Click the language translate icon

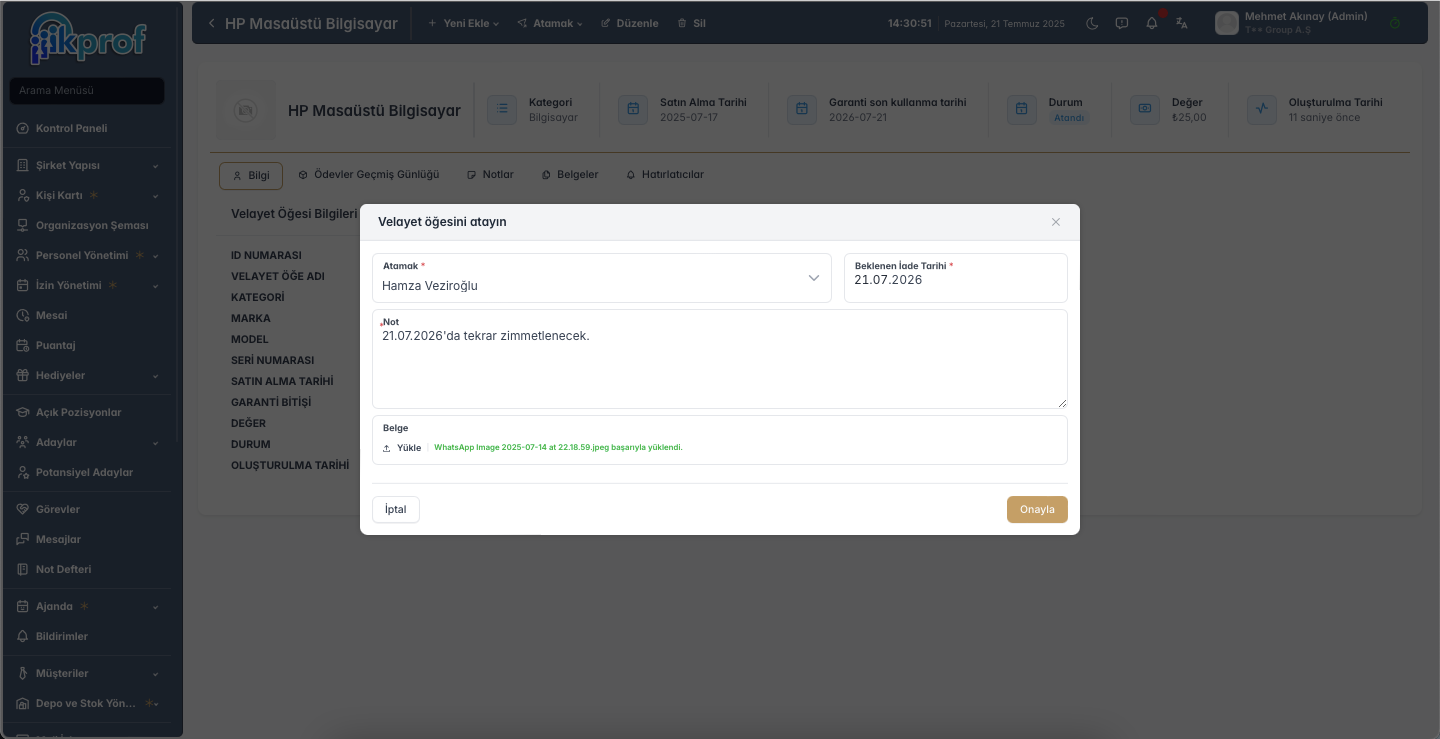point(1182,23)
